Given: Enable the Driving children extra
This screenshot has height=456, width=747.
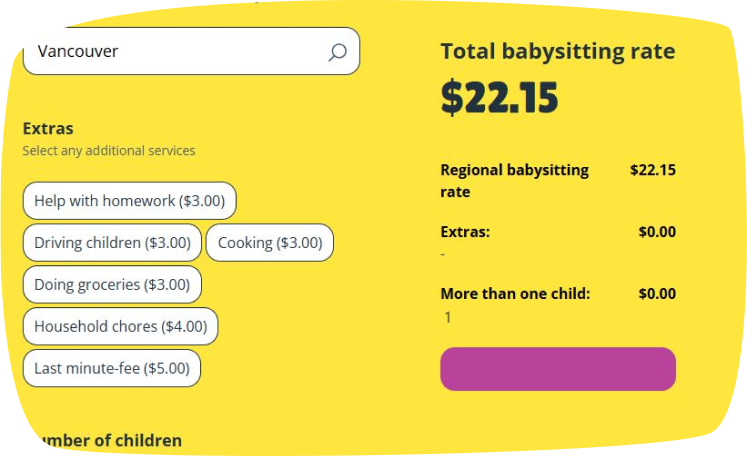Looking at the screenshot, I should pyautogui.click(x=112, y=243).
